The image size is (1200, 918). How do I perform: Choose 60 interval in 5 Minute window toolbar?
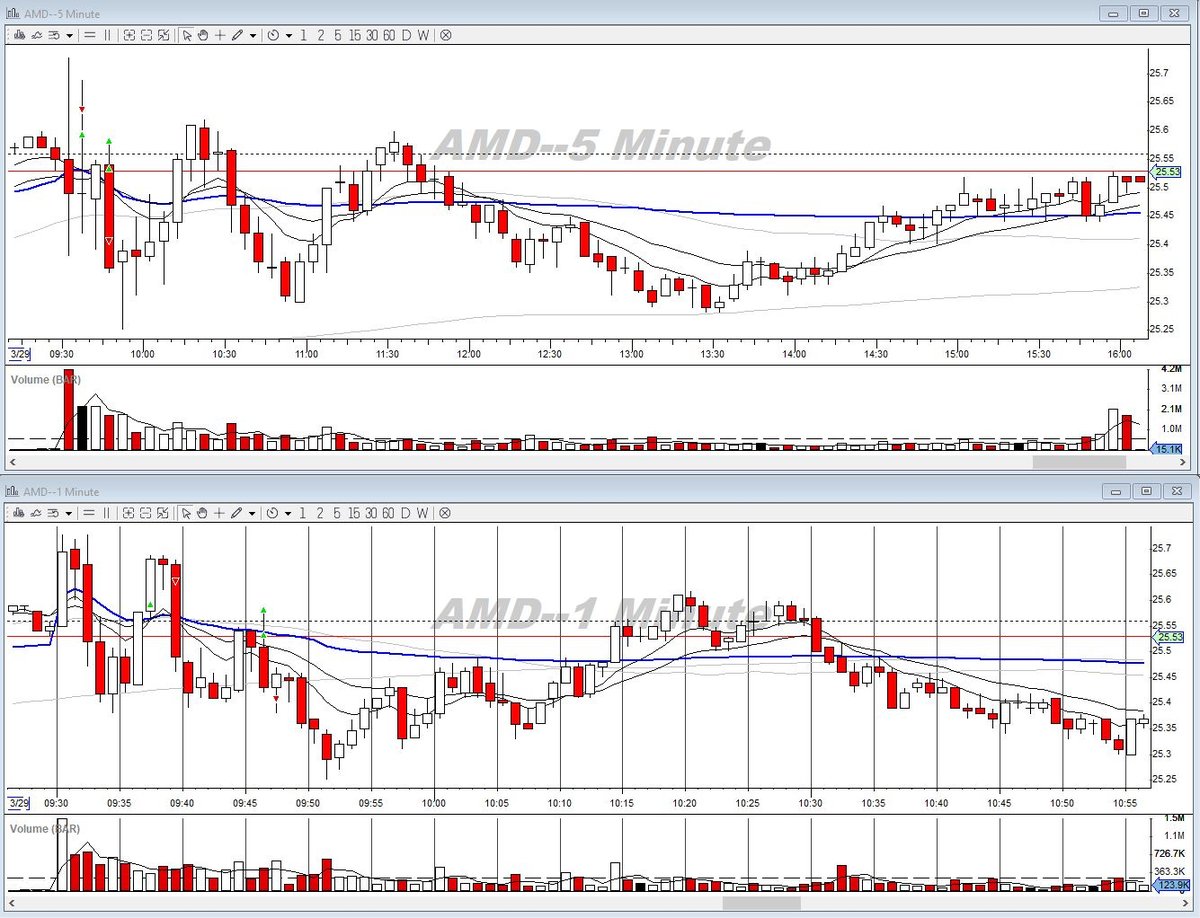point(389,35)
